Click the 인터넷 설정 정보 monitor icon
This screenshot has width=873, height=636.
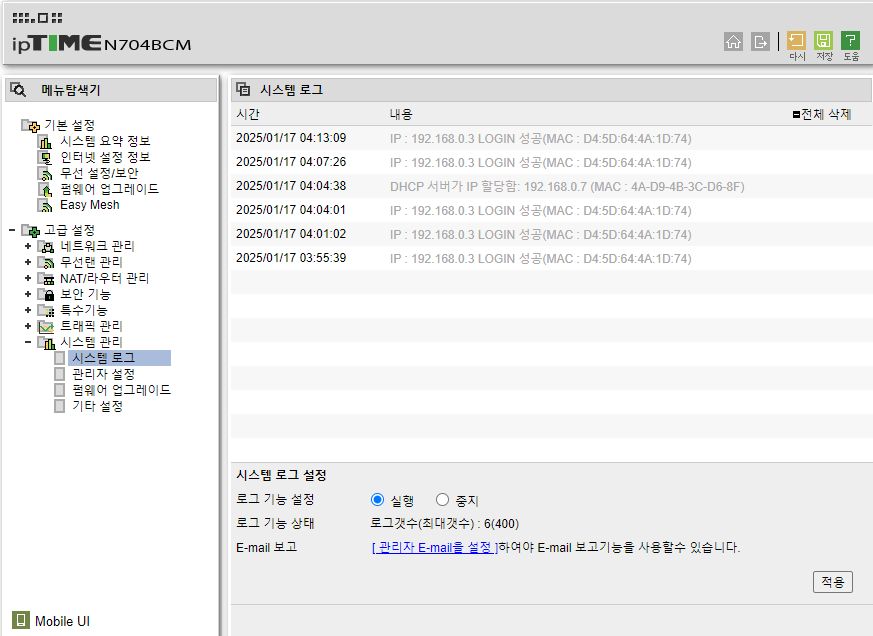pos(45,158)
